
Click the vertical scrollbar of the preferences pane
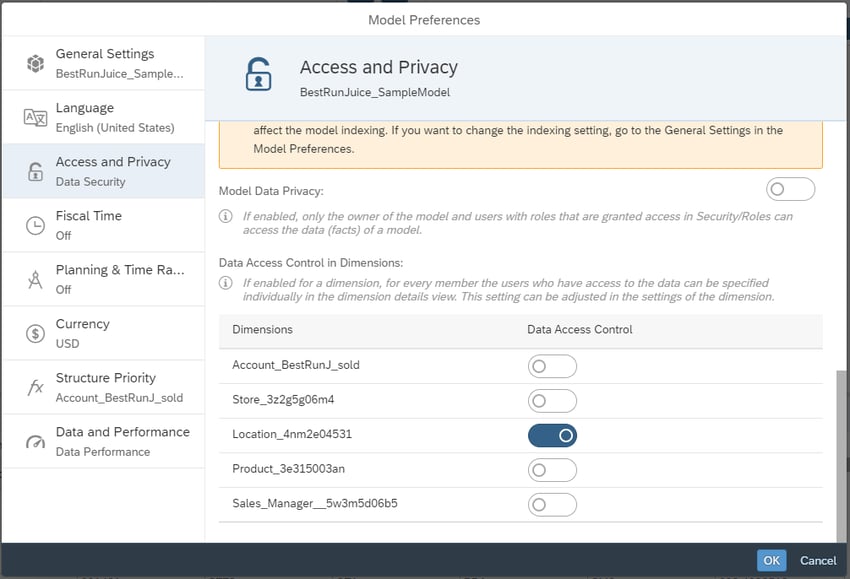coord(841,455)
